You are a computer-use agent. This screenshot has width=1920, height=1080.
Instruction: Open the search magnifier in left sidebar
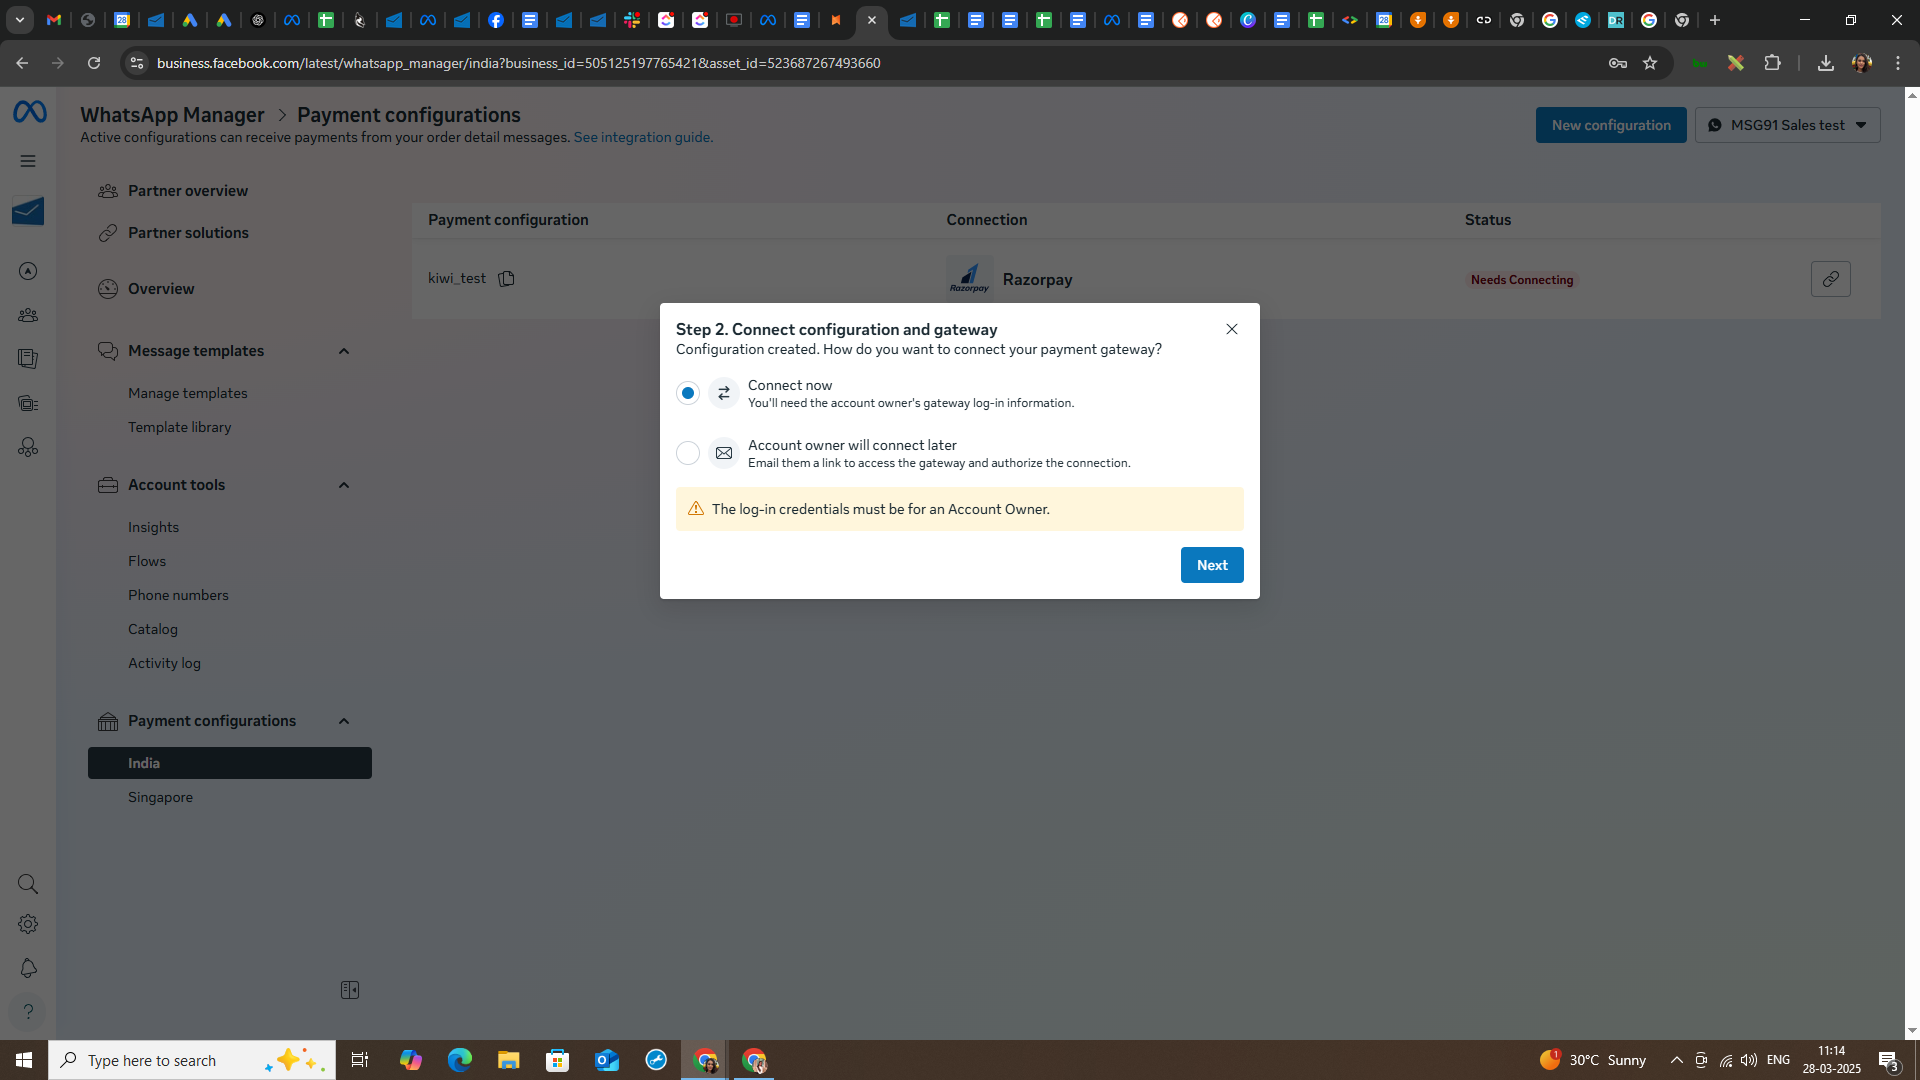28,884
